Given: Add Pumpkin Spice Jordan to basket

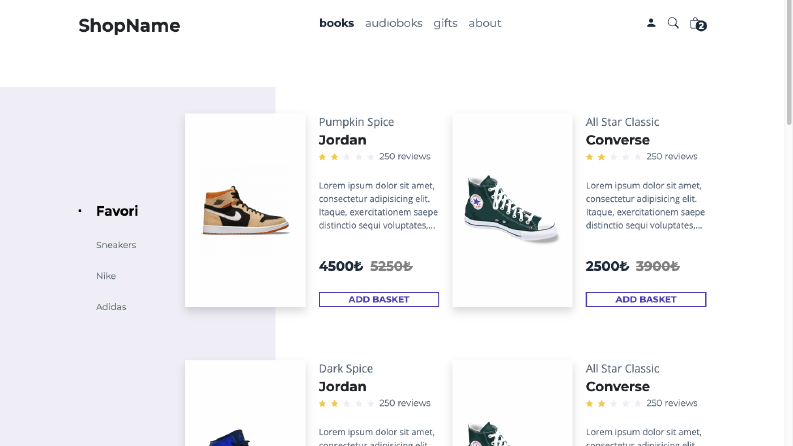Looking at the screenshot, I should point(379,299).
